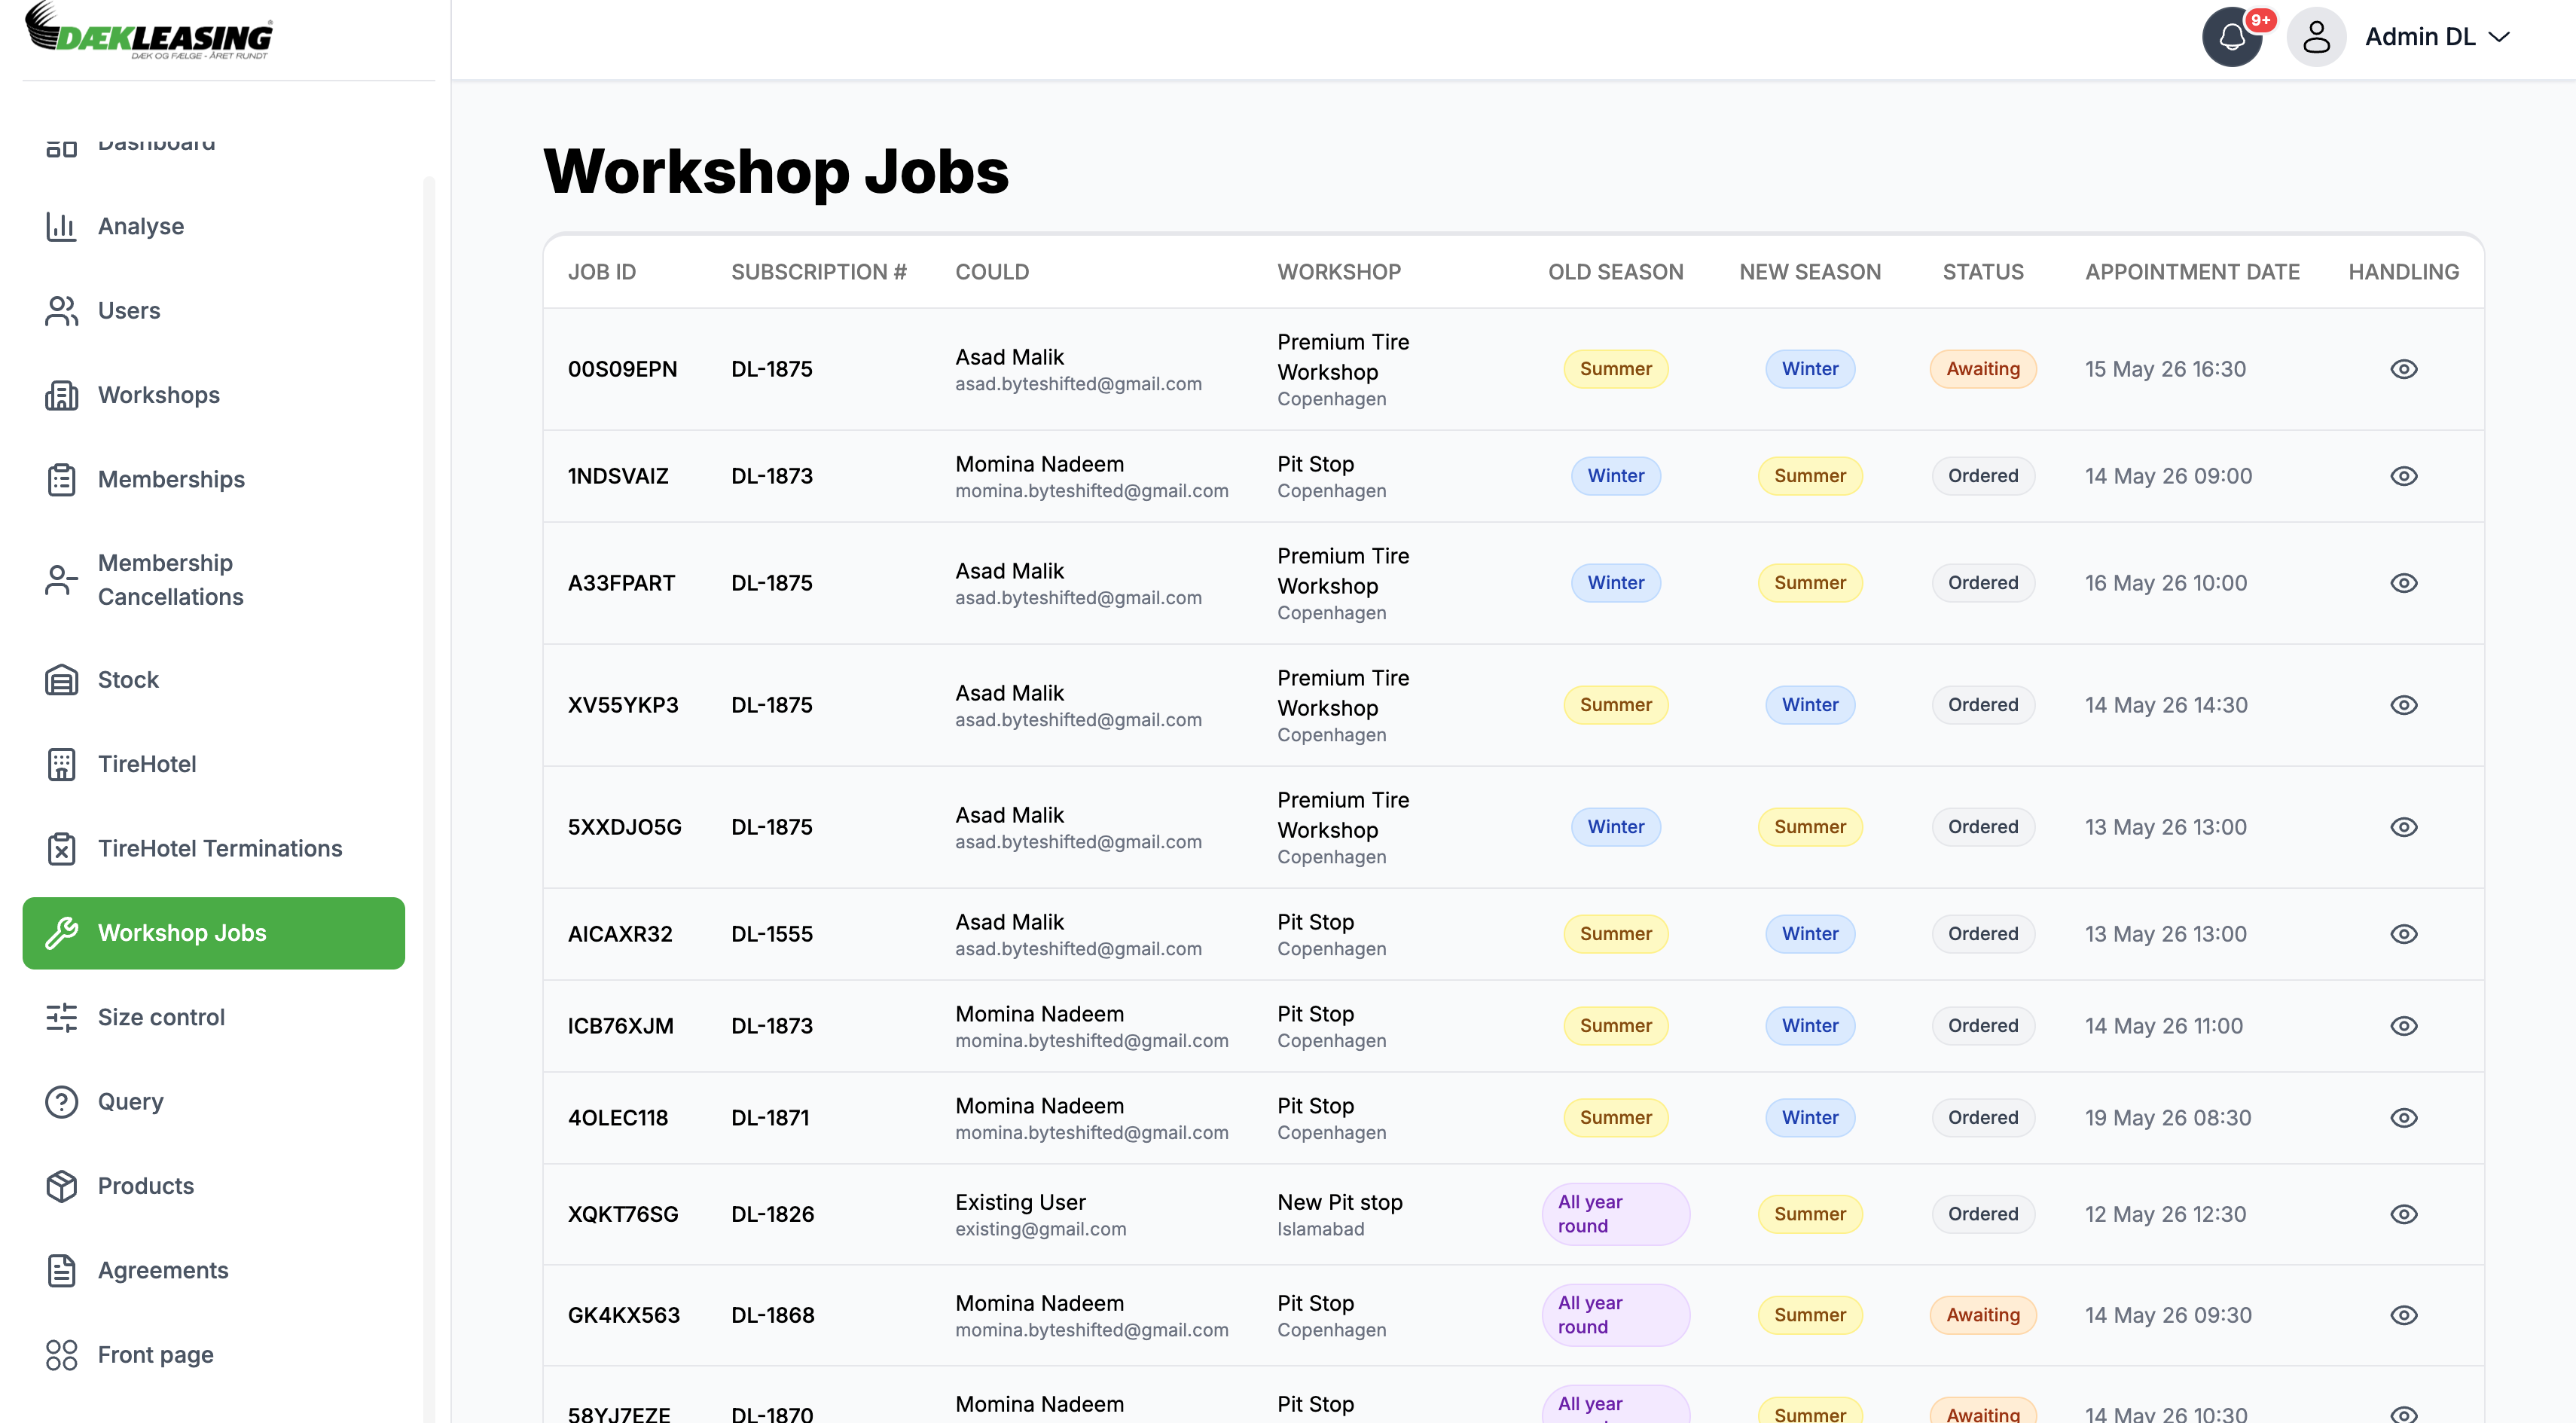This screenshot has height=1423, width=2576.
Task: View job 1NDSVAIZ via eye icon
Action: [2403, 476]
